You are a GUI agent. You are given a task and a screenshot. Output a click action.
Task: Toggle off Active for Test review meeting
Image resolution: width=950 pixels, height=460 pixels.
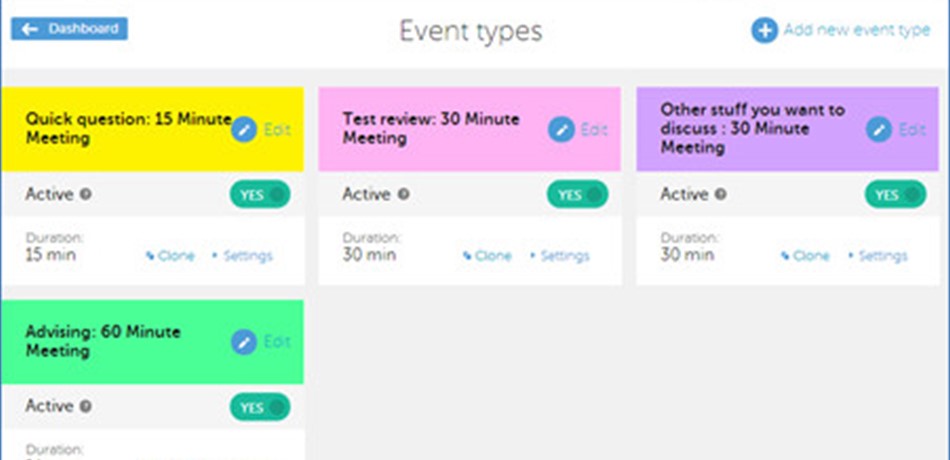[x=577, y=195]
